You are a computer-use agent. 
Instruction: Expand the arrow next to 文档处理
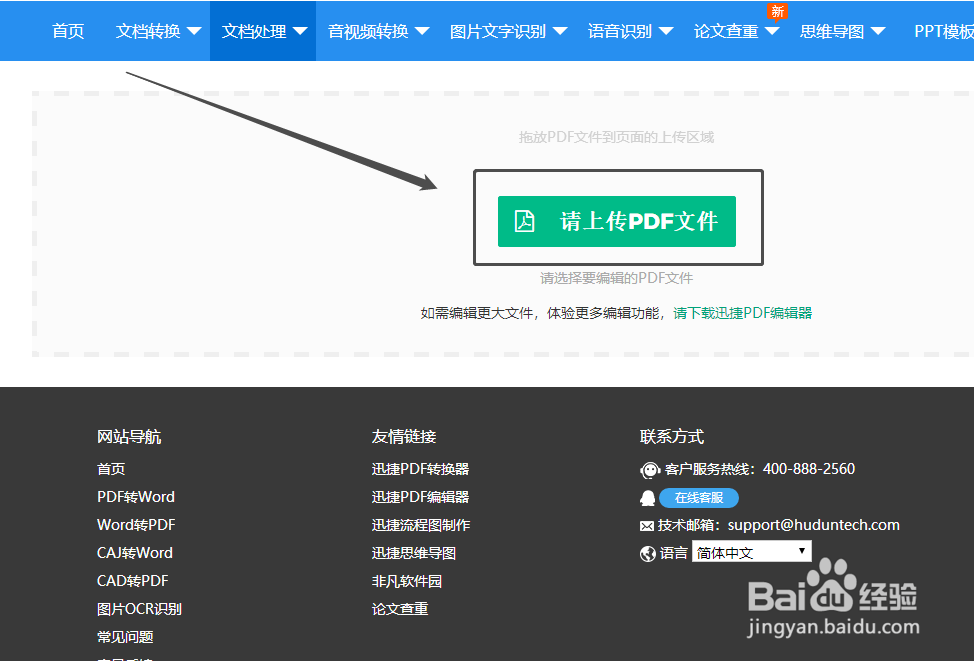(x=300, y=31)
